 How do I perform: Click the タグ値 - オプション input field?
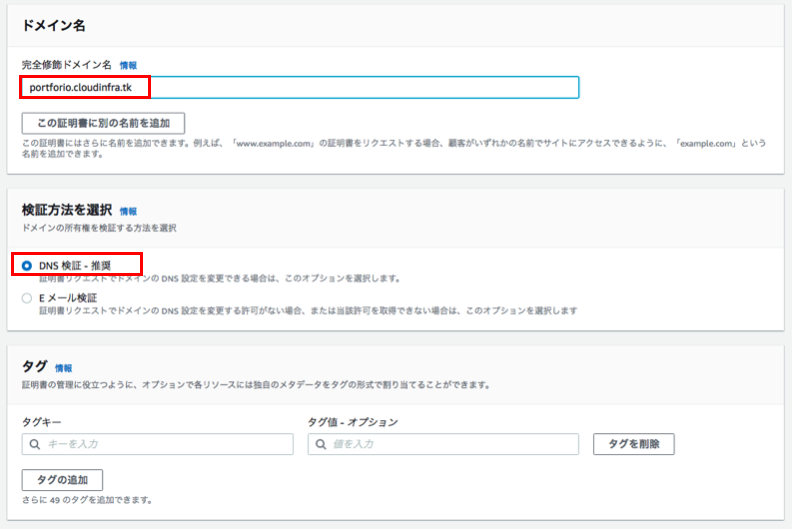(x=443, y=444)
